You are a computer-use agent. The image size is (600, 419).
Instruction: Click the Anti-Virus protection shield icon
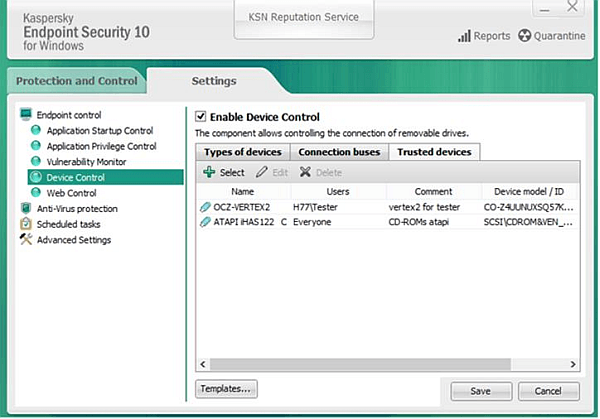point(26,208)
